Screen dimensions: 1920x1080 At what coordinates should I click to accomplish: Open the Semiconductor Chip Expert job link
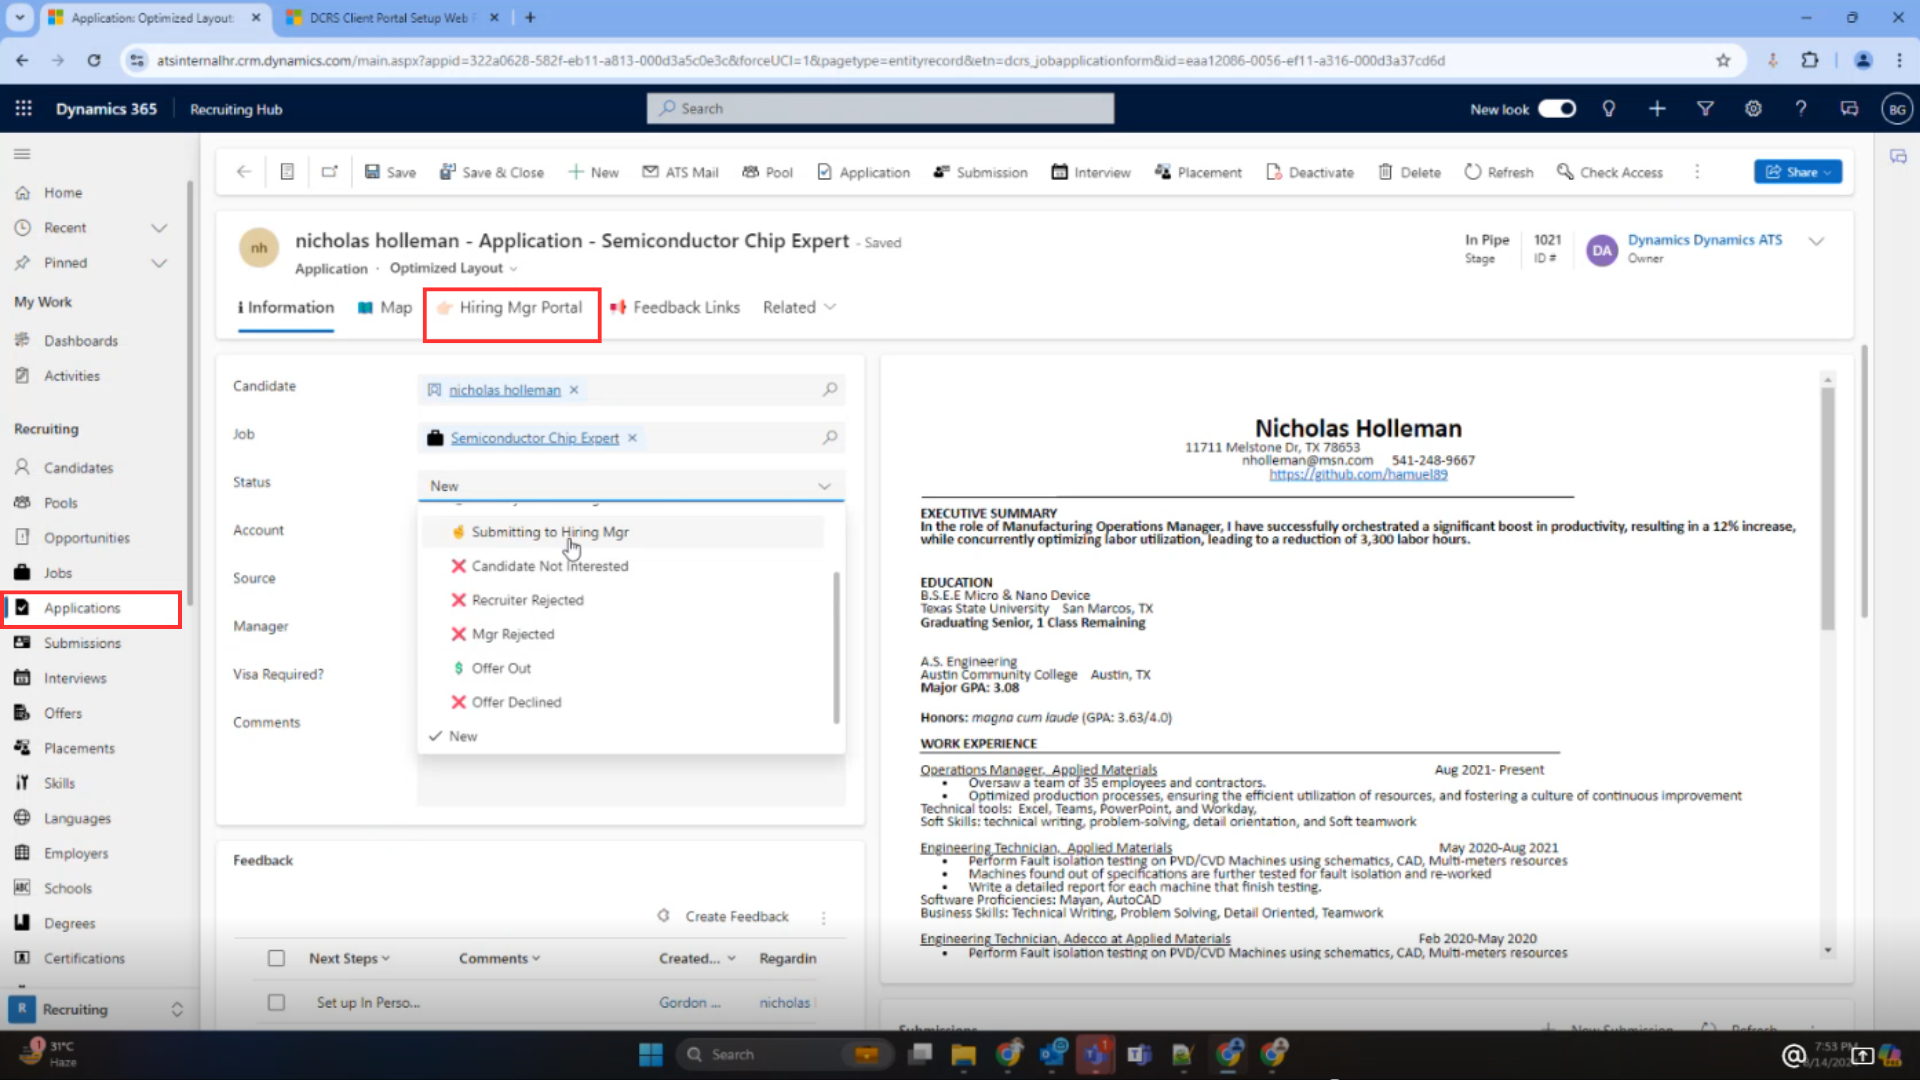point(535,438)
